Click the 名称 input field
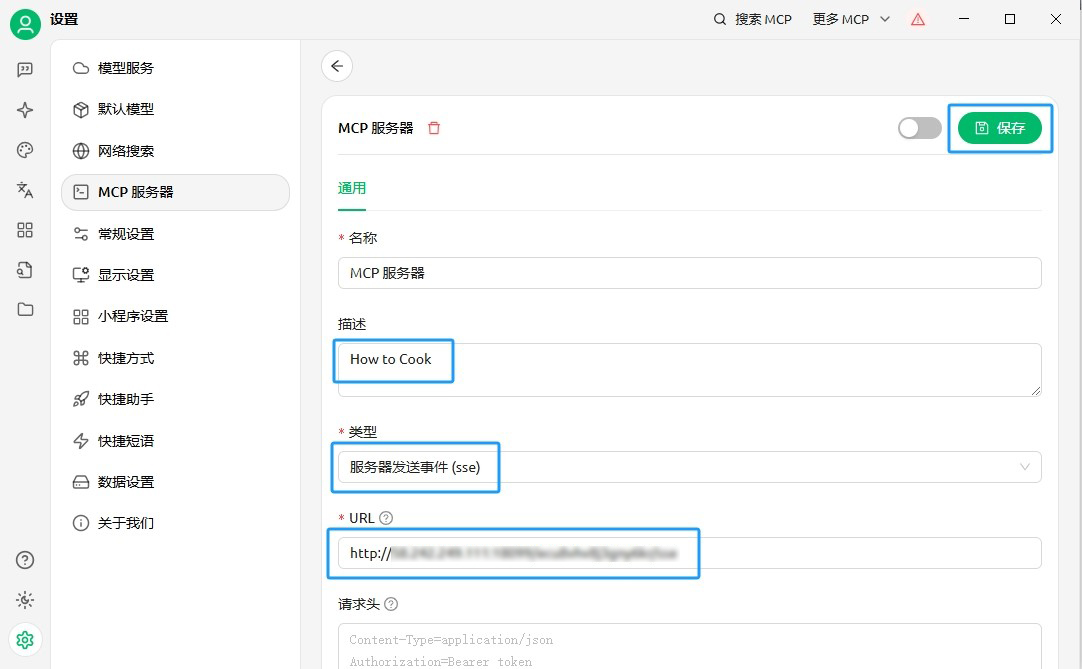The height and width of the screenshot is (669, 1082). pos(689,273)
